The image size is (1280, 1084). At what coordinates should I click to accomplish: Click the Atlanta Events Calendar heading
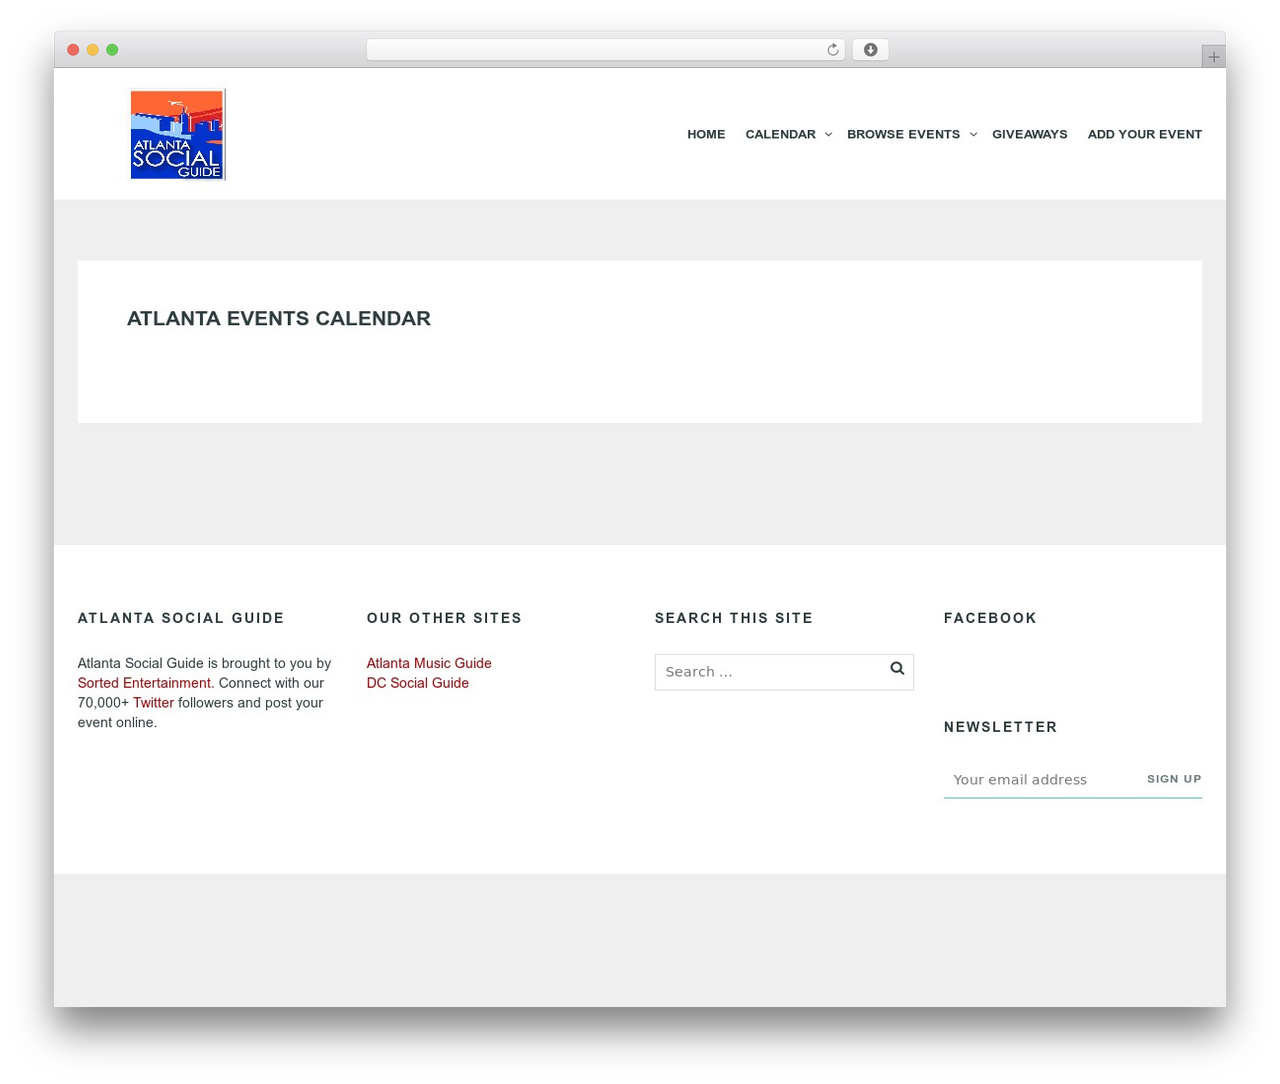click(x=279, y=318)
